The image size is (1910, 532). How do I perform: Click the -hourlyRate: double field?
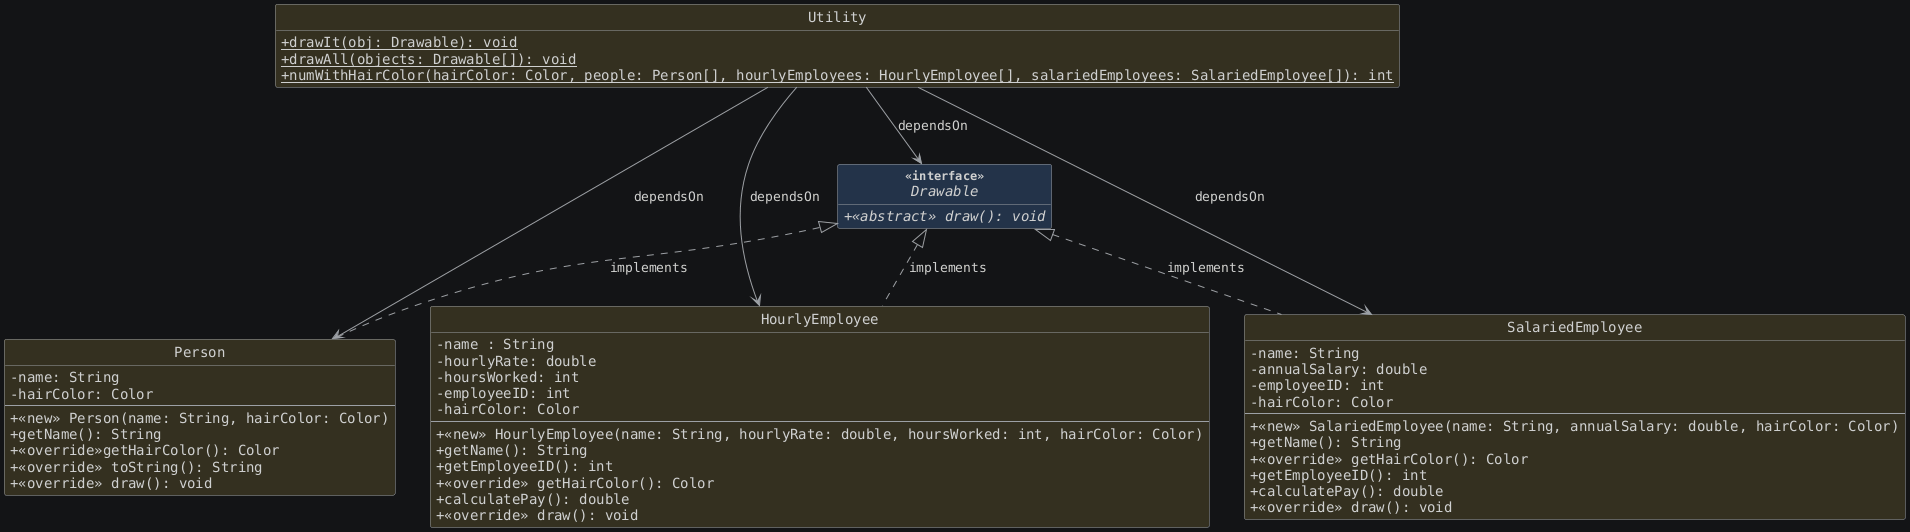515,361
